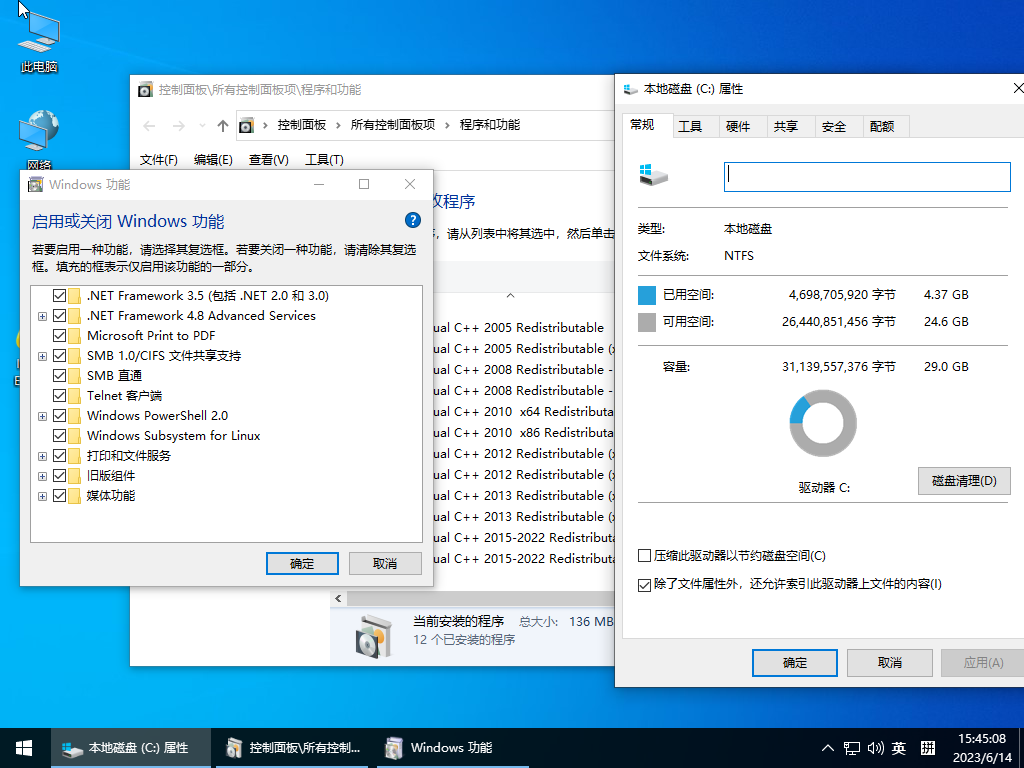Click the 所有控制面板项 breadcrumb
This screenshot has height=768, width=1024.
pyautogui.click(x=392, y=125)
